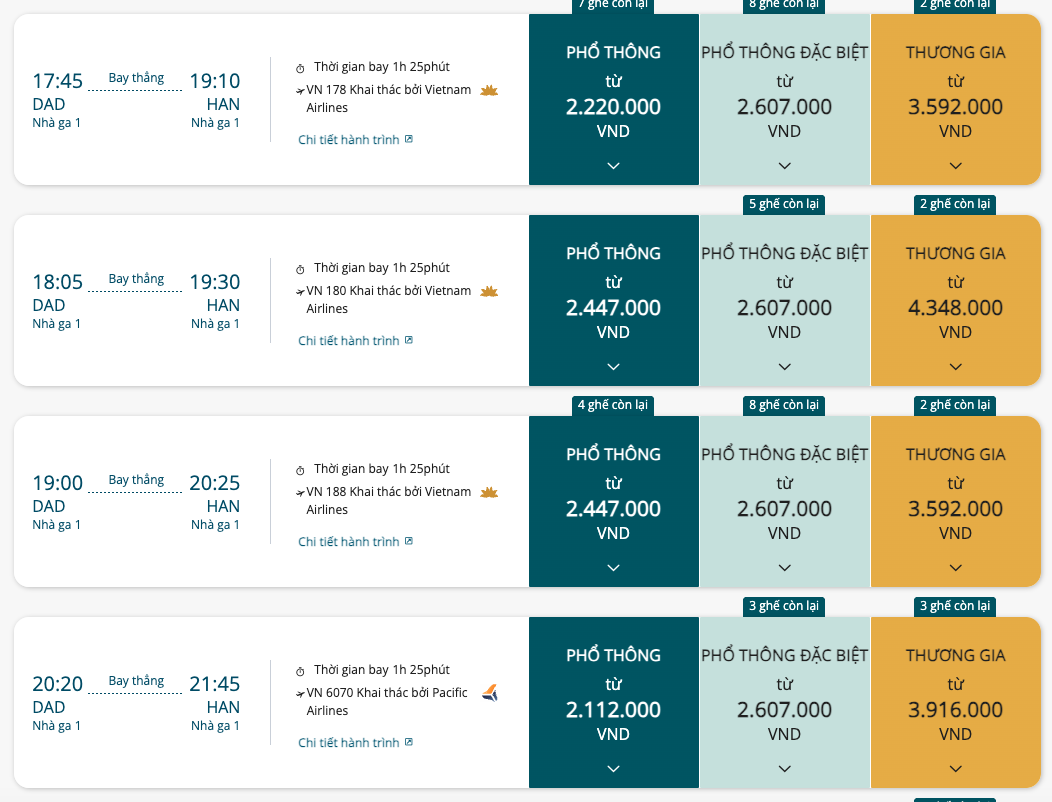Click Vietnam Airlines lotus logo for VN 180
1052x802 pixels.
coord(489,291)
